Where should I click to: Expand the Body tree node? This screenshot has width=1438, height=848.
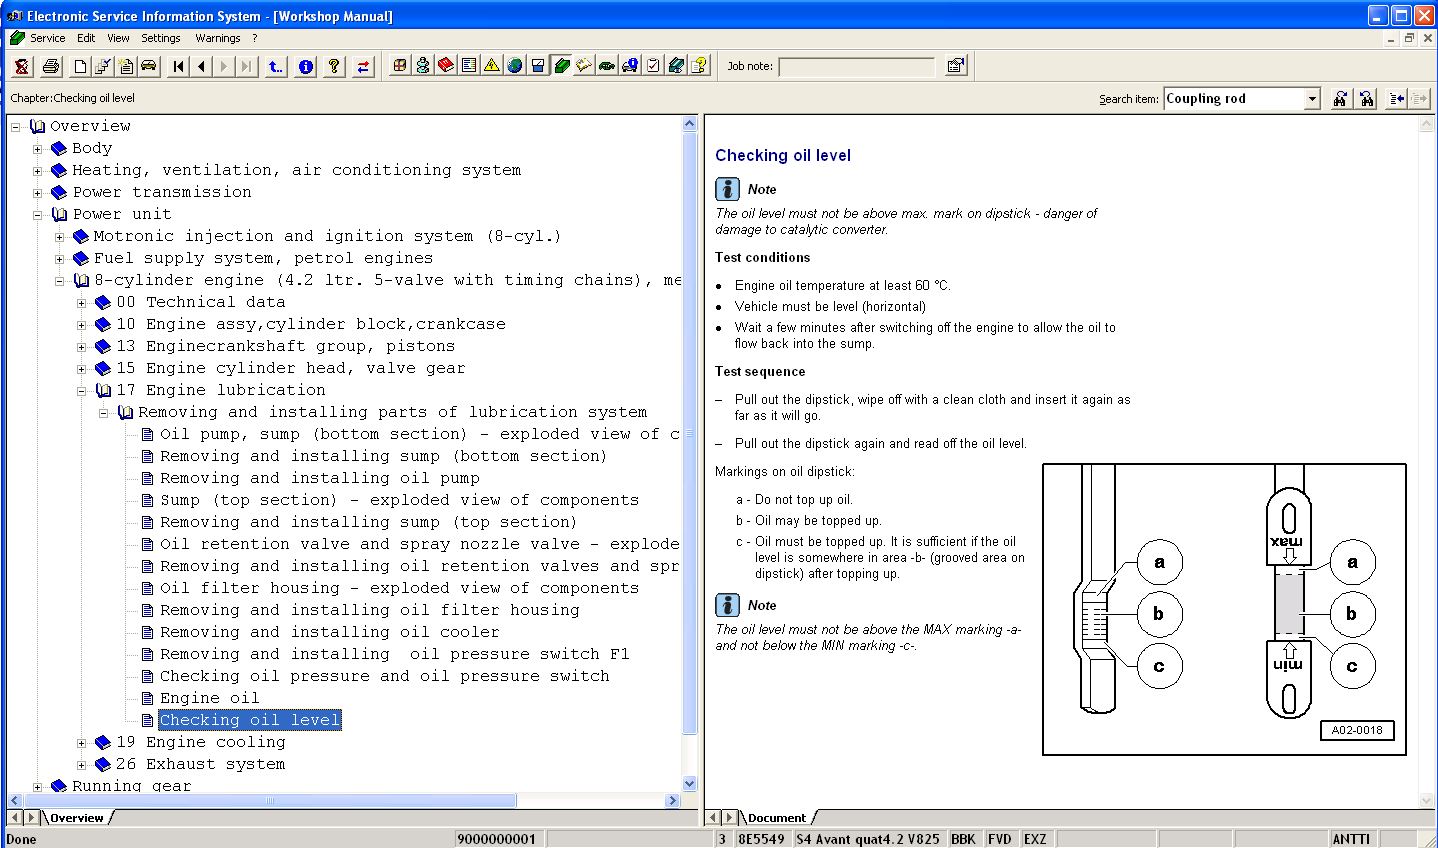pos(38,148)
